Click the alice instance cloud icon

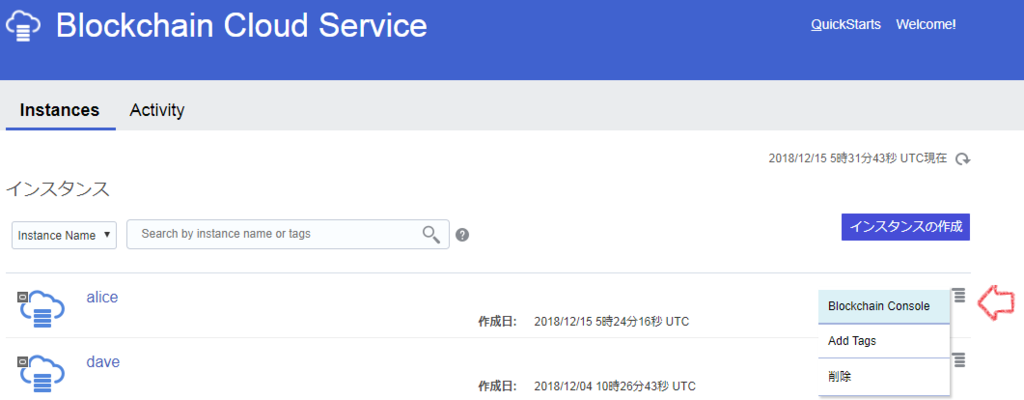(41, 308)
